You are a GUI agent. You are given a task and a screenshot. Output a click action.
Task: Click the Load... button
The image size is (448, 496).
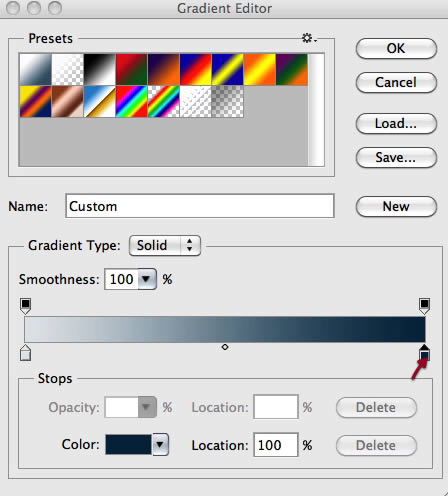(x=396, y=123)
